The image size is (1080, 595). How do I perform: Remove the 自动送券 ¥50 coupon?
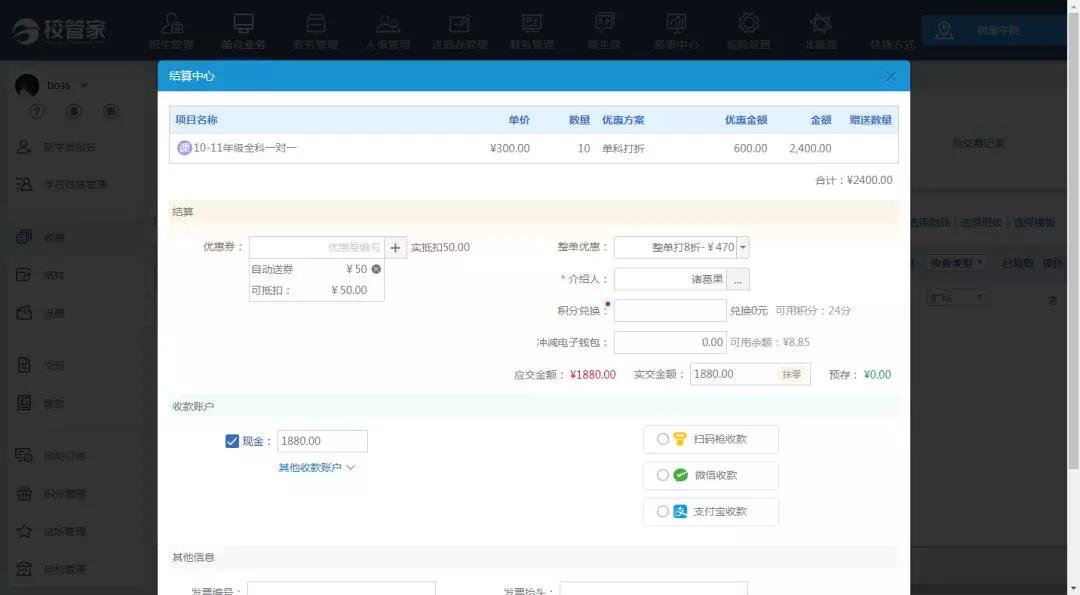tap(376, 269)
